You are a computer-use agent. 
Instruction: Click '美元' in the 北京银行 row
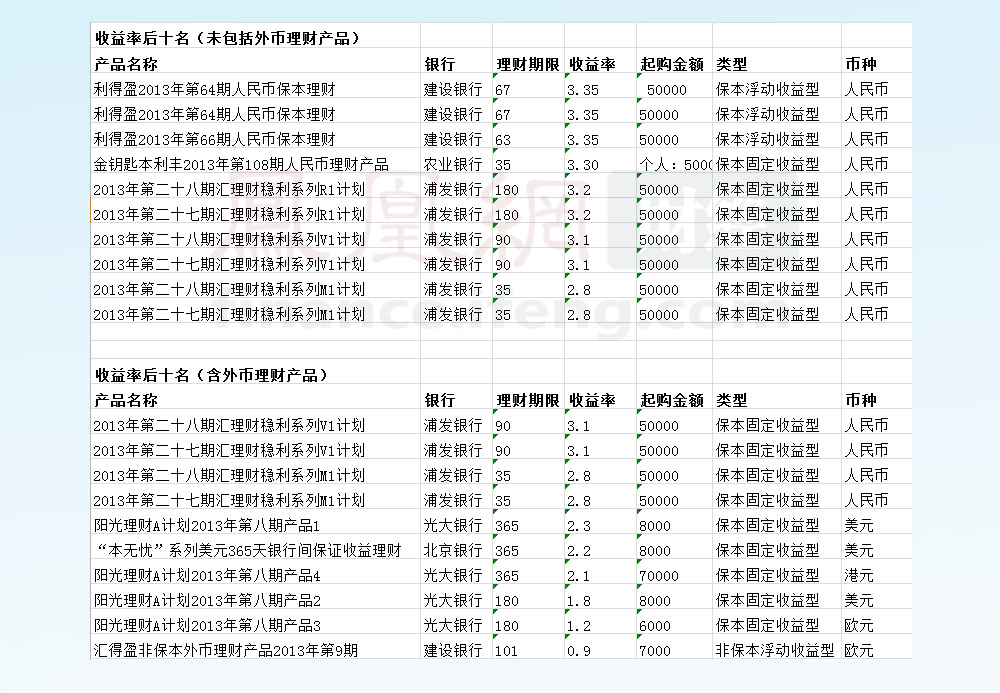click(858, 550)
